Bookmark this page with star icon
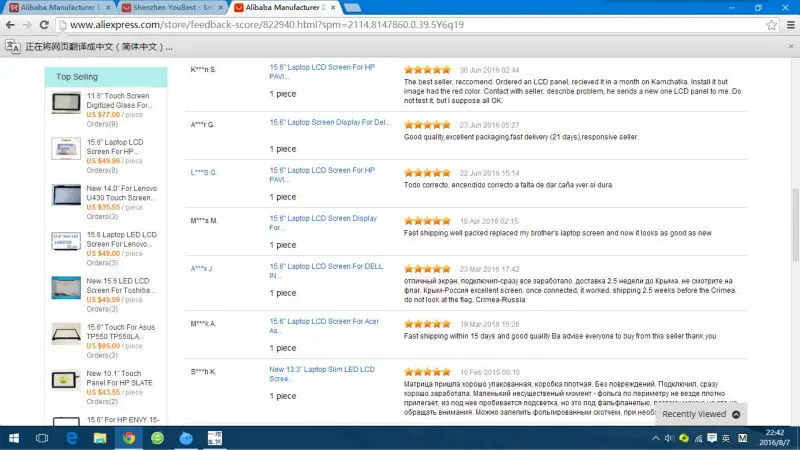 pyautogui.click(x=771, y=24)
